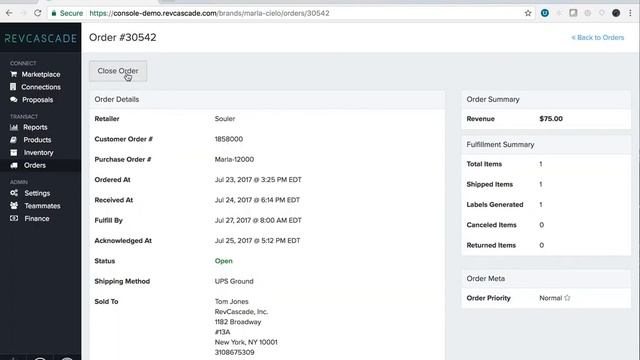Click the Order Summary header
This screenshot has height=360, width=640.
pyautogui.click(x=546, y=100)
